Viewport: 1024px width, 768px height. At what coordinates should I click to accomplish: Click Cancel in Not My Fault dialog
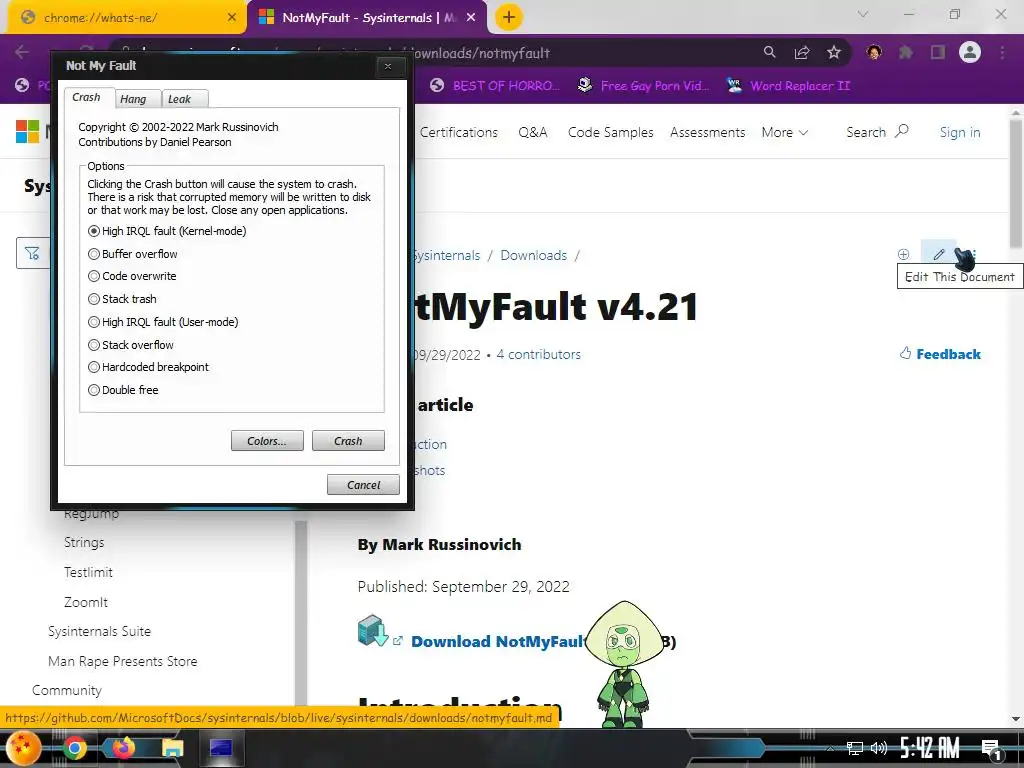[x=363, y=485]
